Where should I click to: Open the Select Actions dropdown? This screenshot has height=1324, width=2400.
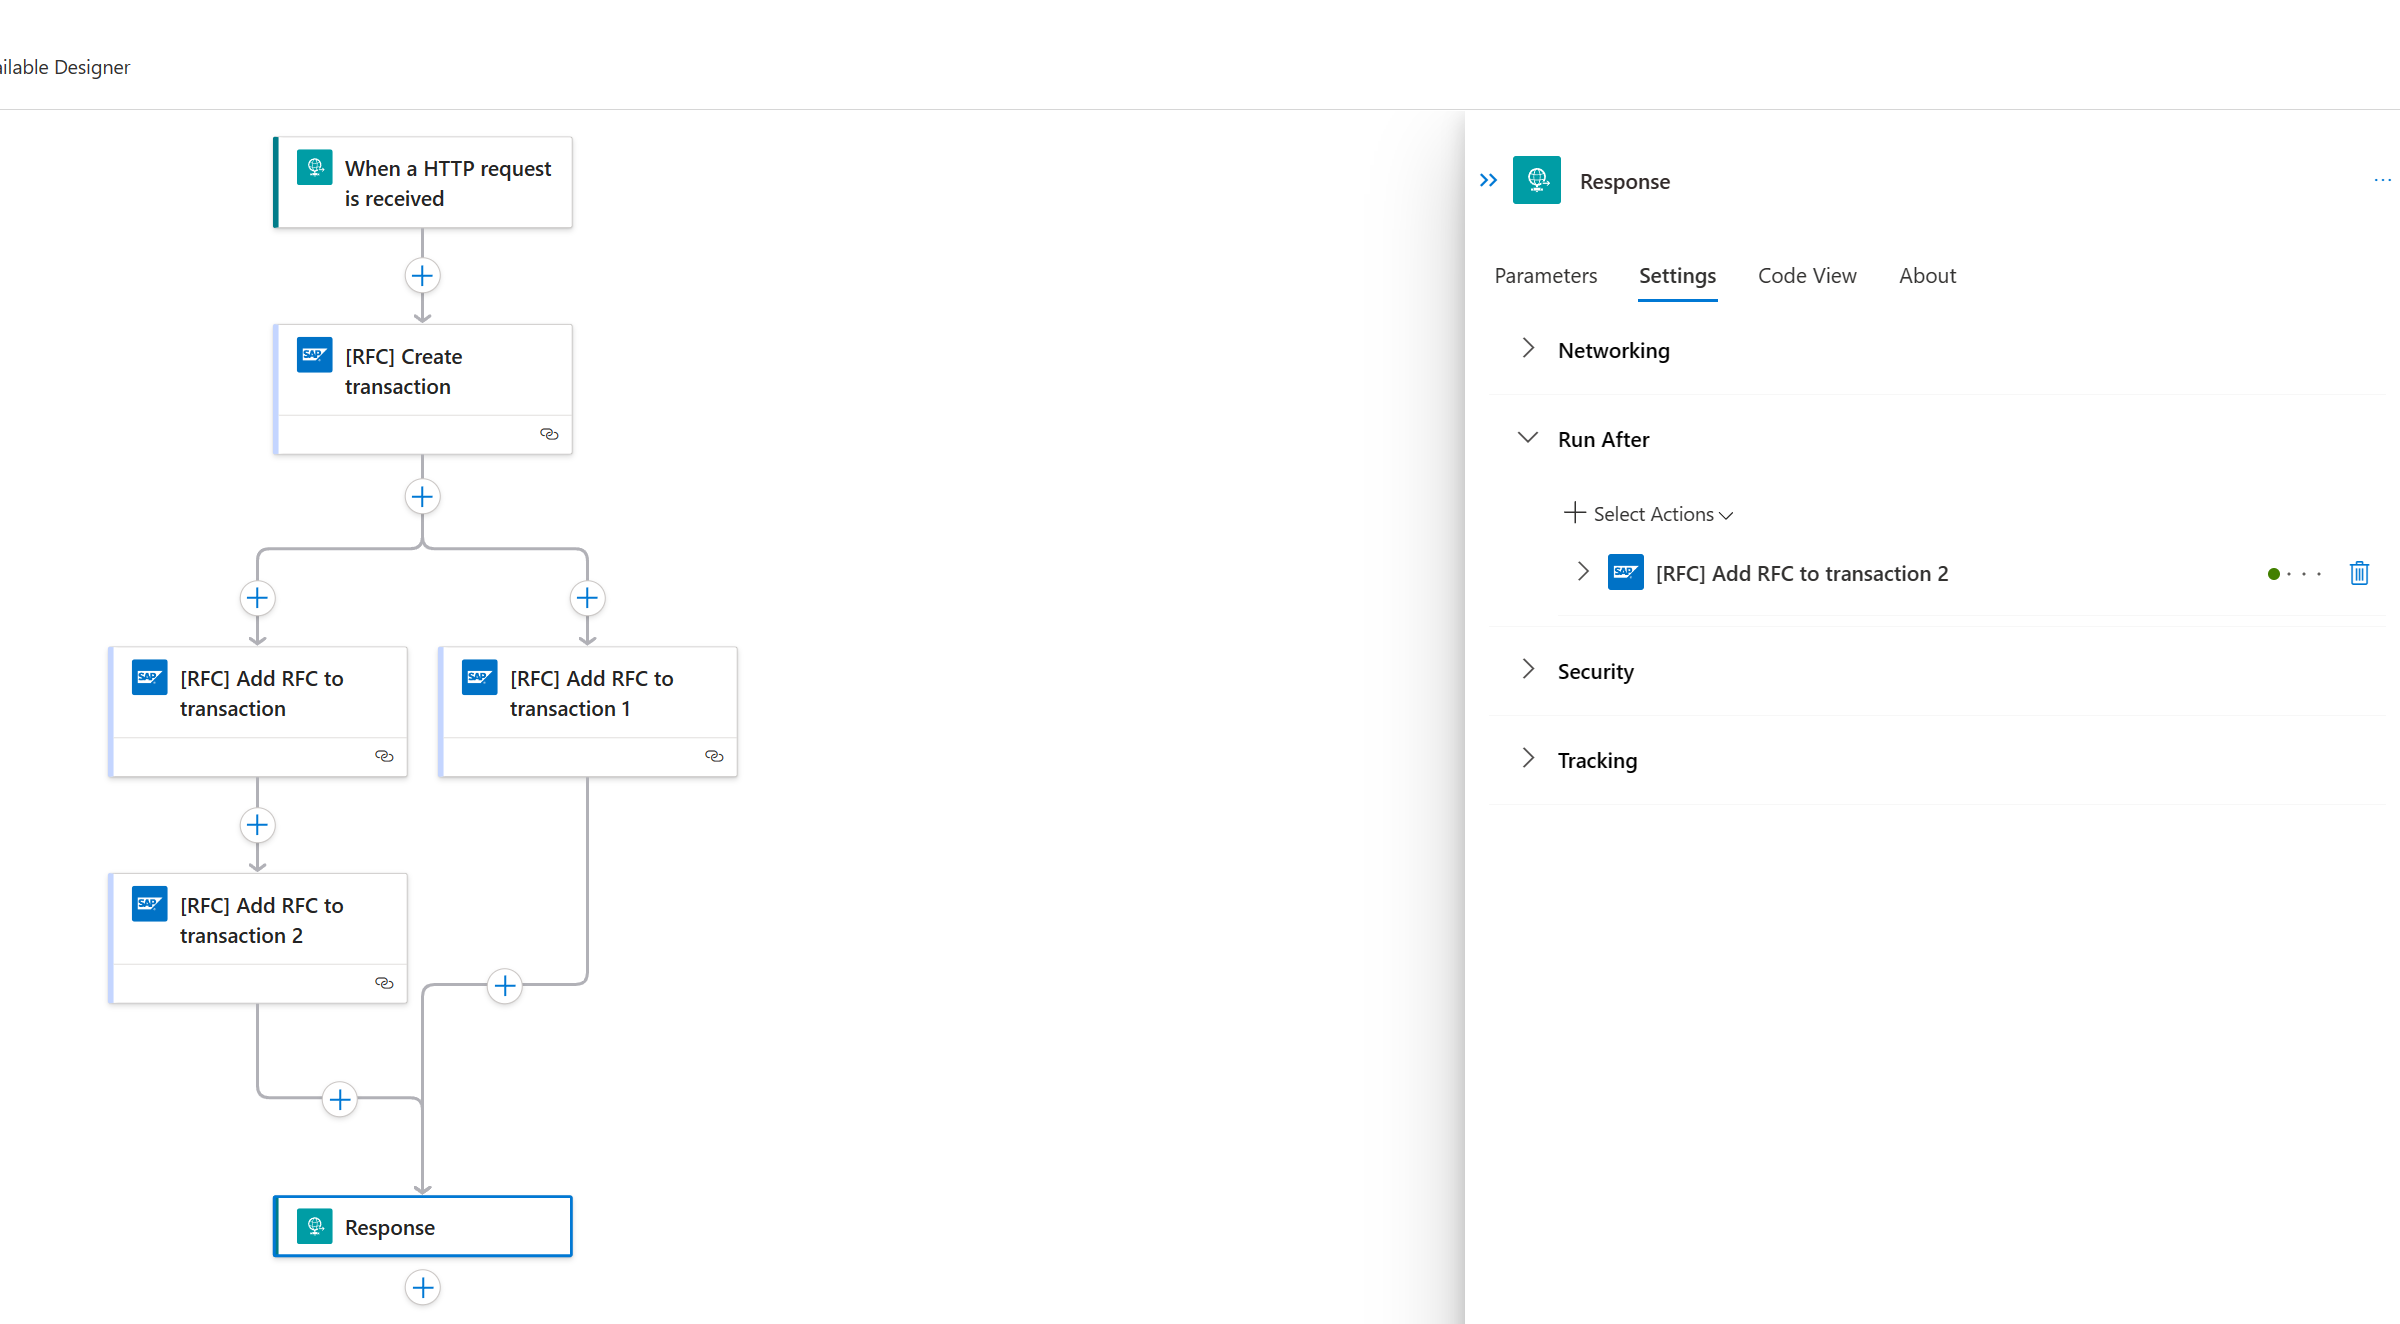tap(1648, 513)
